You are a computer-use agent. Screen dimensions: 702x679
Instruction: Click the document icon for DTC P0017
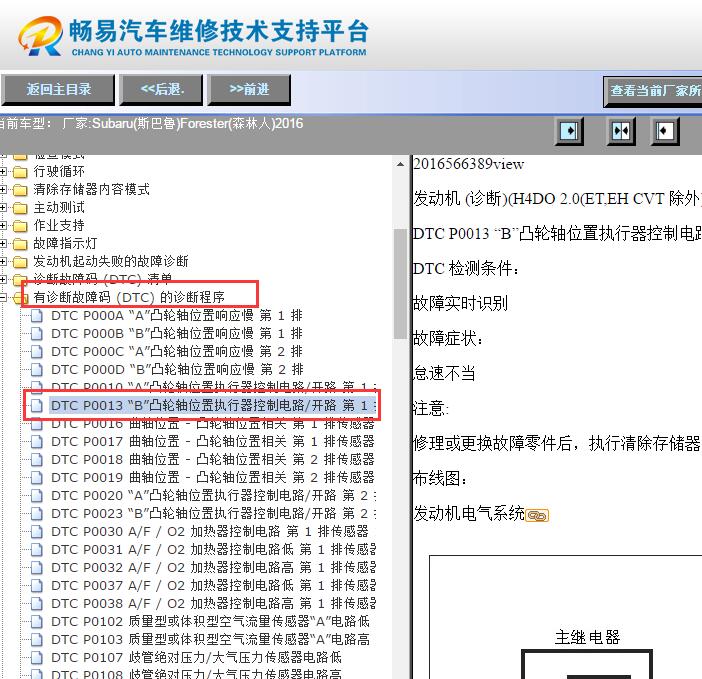coord(37,442)
